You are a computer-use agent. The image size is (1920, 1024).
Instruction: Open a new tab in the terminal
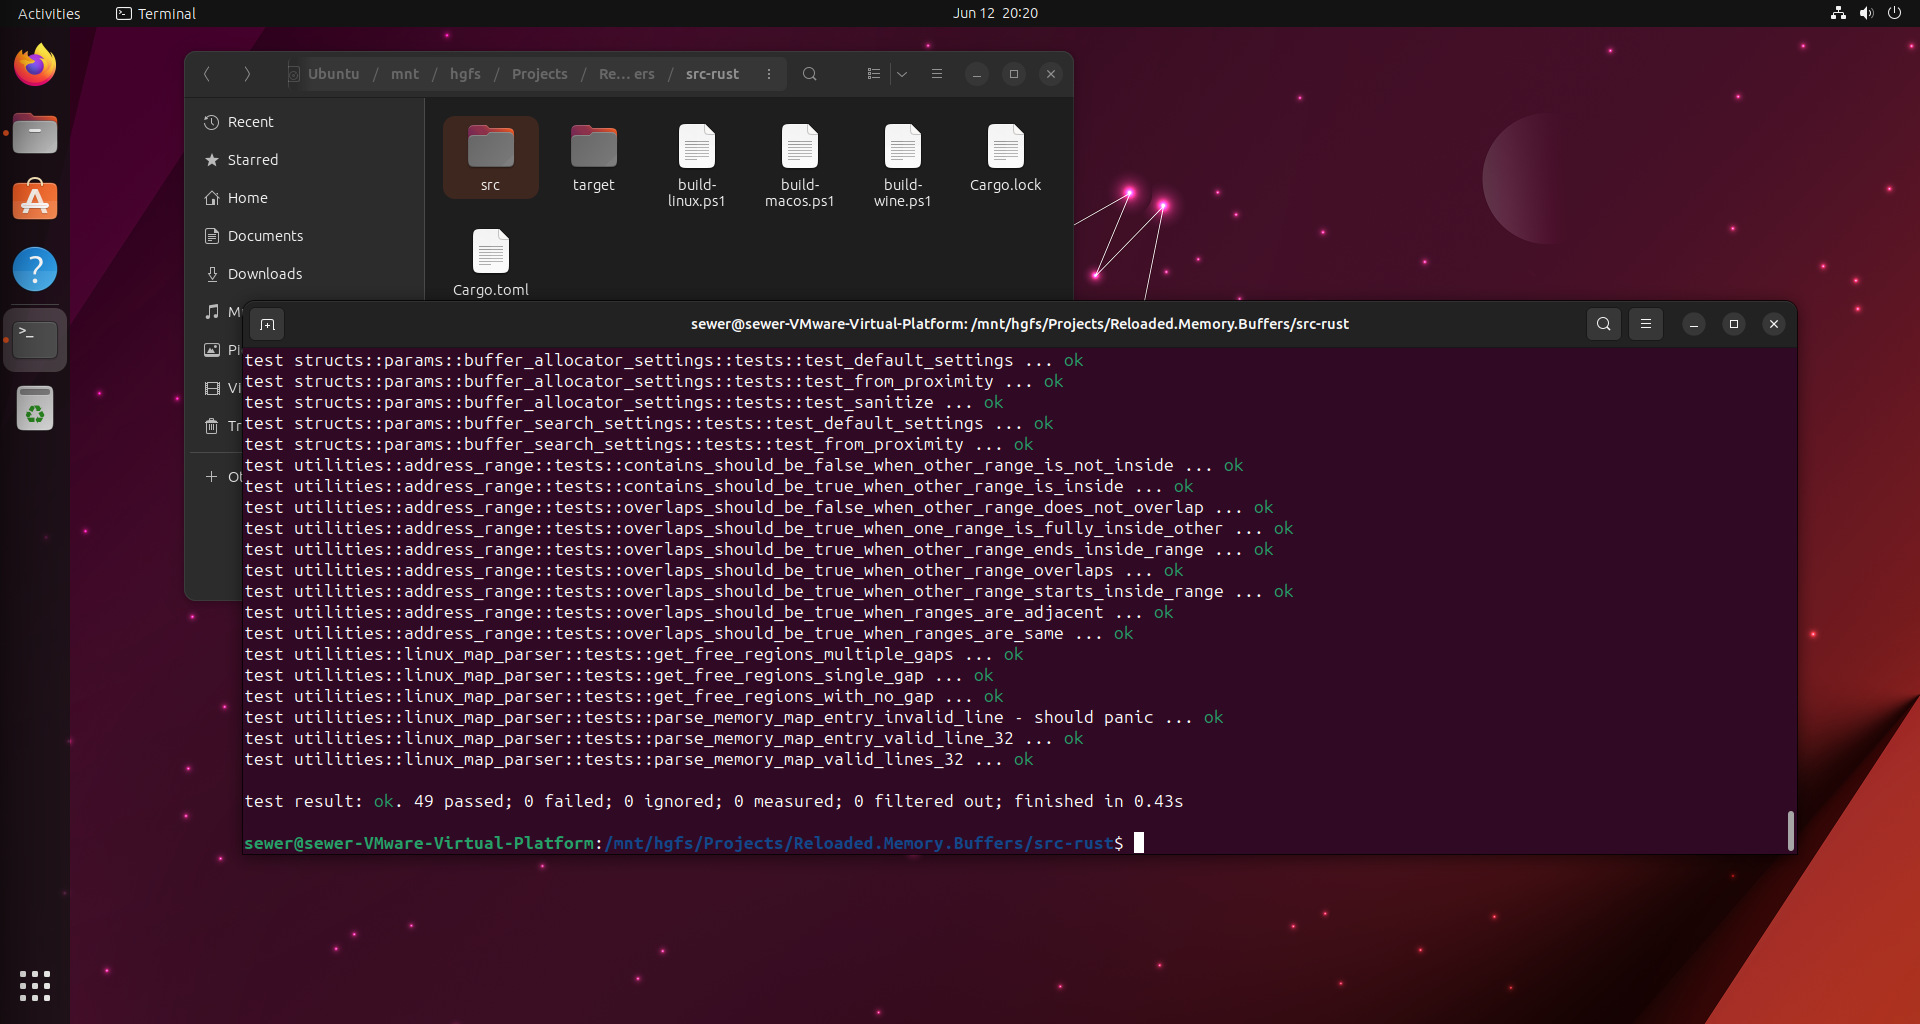(x=267, y=324)
